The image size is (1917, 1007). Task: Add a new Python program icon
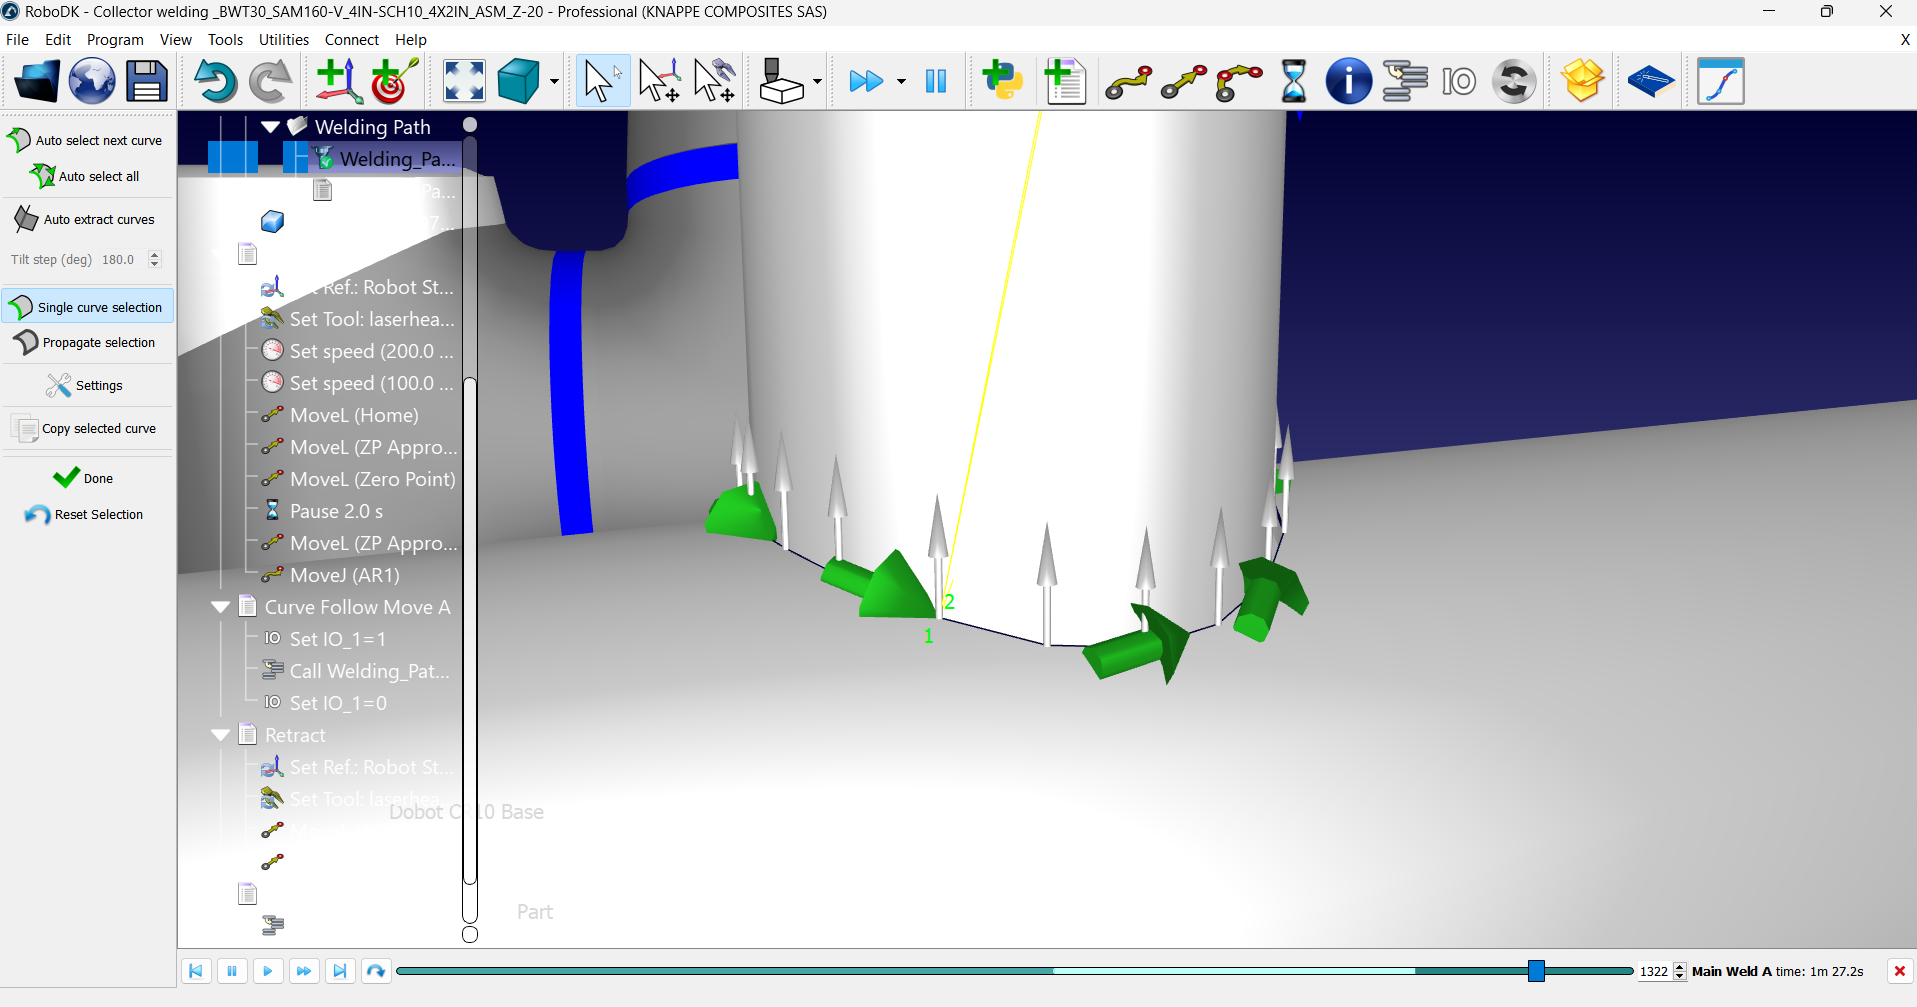[1002, 81]
